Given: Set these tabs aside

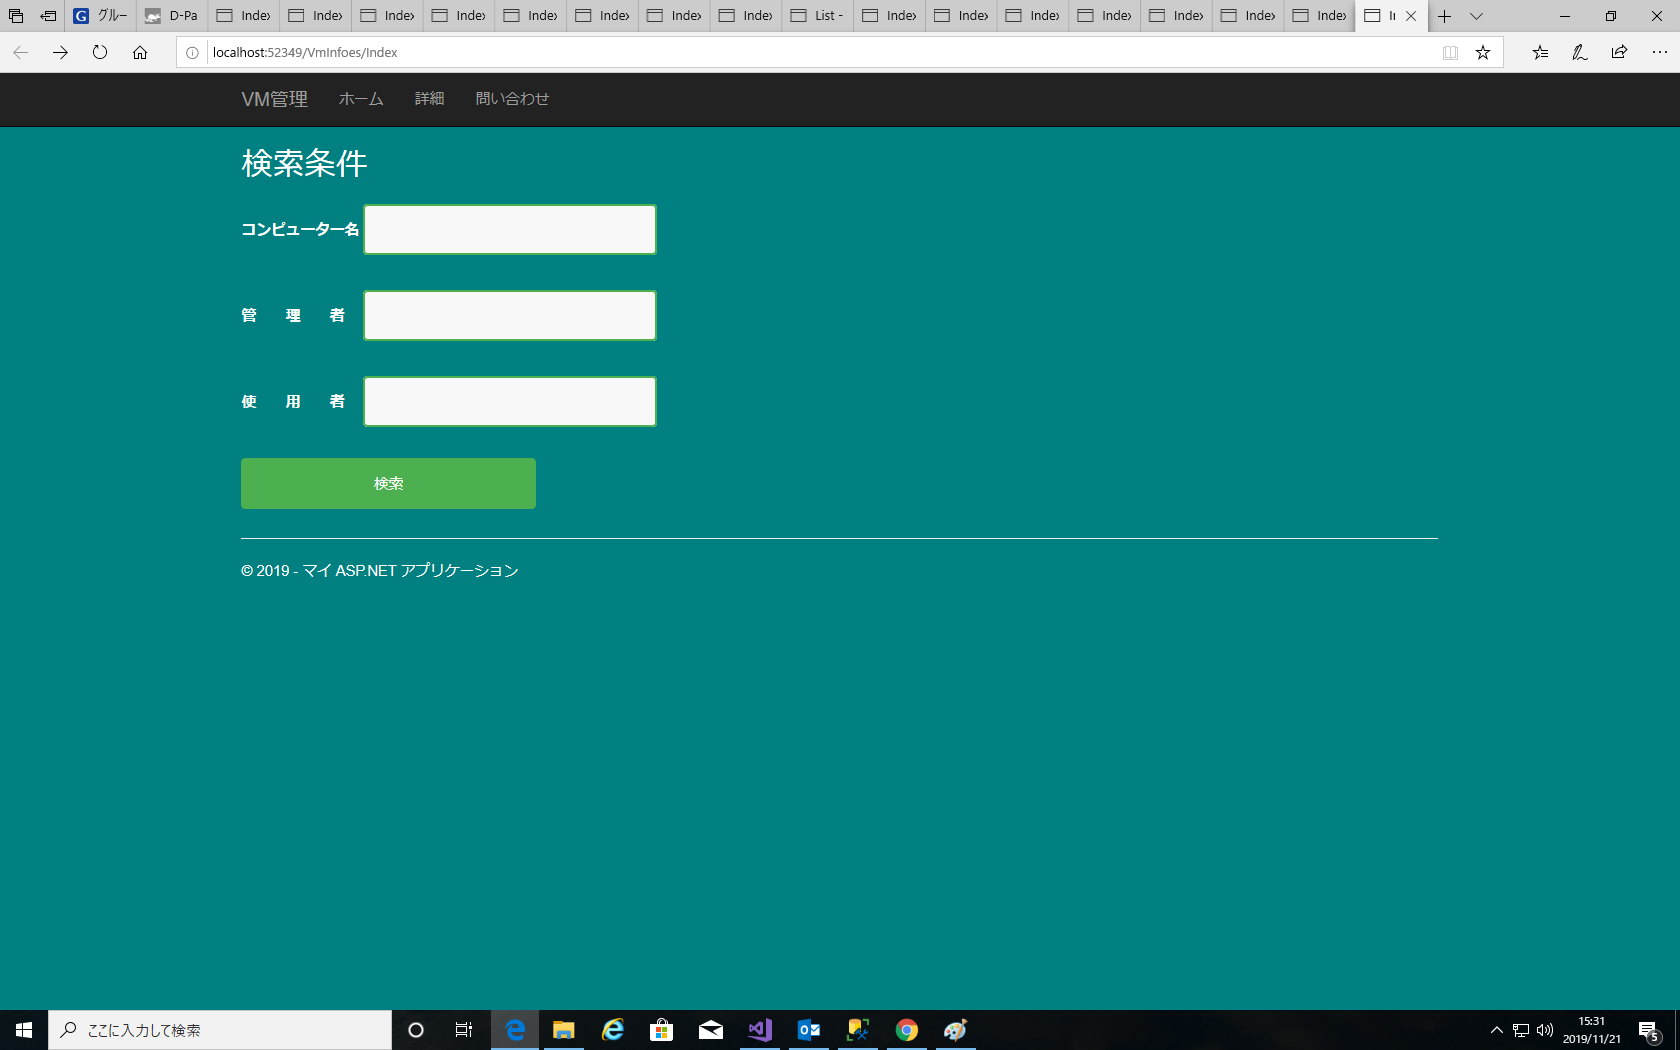Looking at the screenshot, I should pyautogui.click(x=48, y=16).
